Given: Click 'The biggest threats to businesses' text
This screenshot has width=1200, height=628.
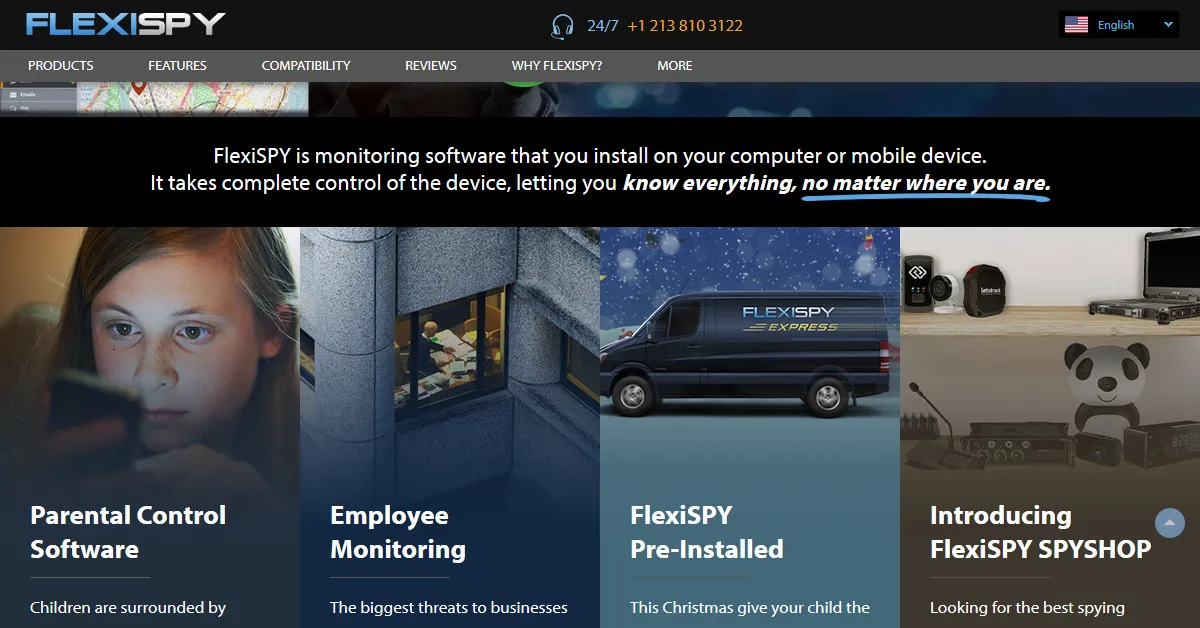Looking at the screenshot, I should 449,607.
